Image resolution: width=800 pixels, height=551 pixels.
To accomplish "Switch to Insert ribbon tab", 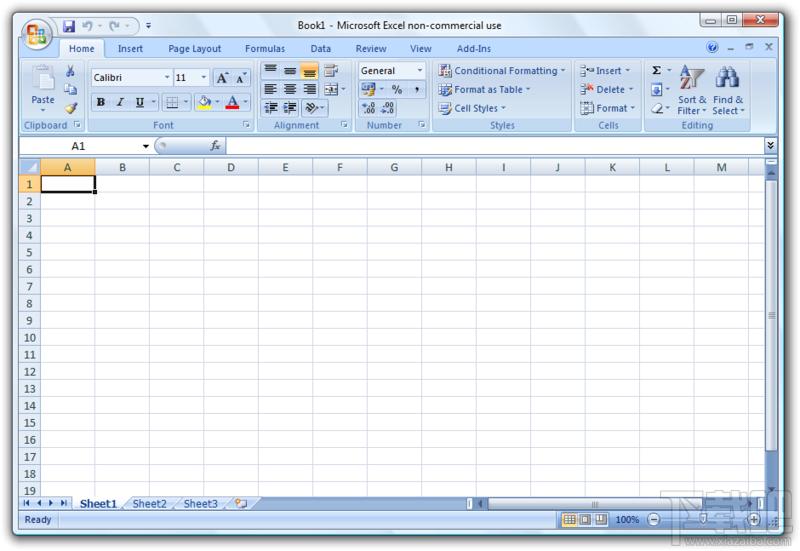I will pyautogui.click(x=130, y=48).
